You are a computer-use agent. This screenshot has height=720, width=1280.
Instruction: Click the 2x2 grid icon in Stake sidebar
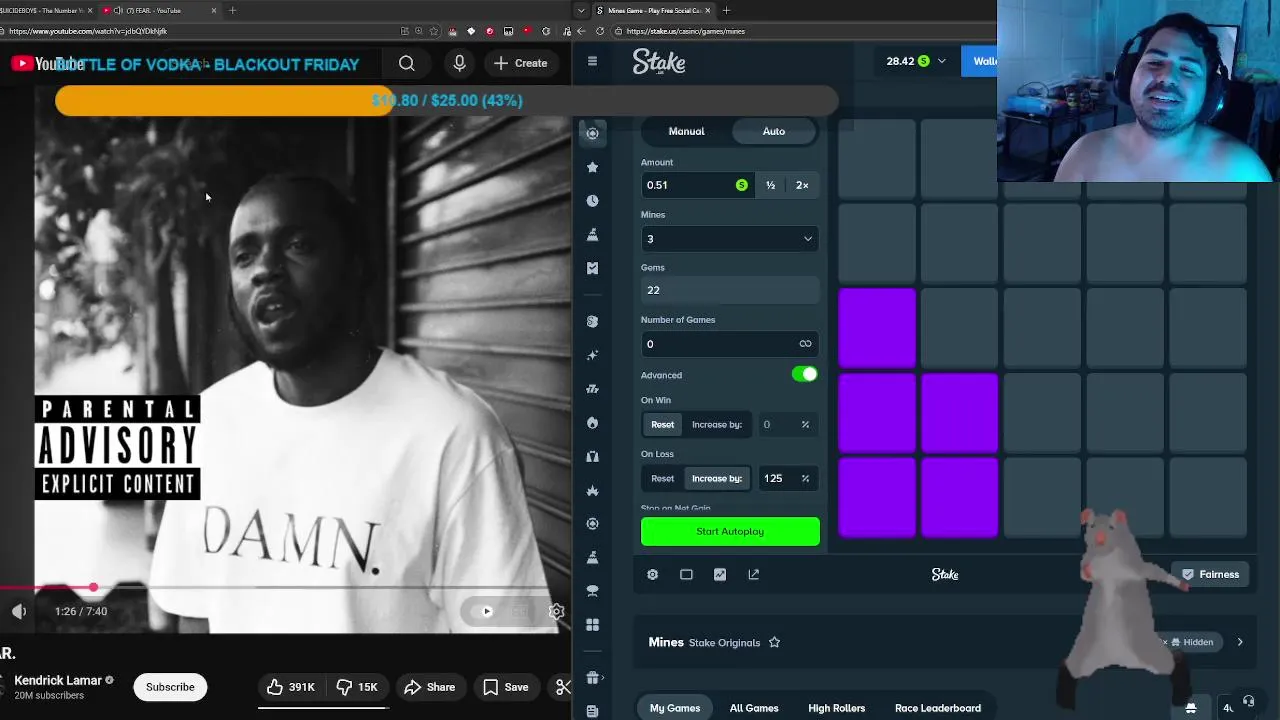[x=592, y=625]
